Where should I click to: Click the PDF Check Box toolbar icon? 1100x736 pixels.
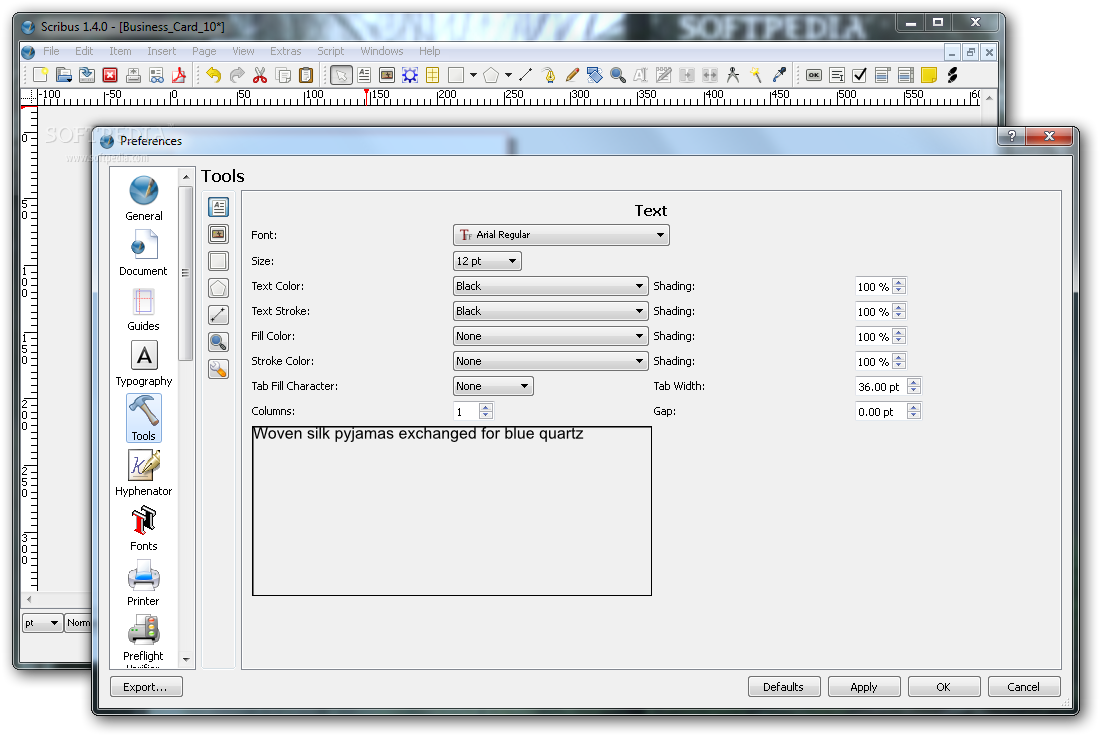coord(859,75)
